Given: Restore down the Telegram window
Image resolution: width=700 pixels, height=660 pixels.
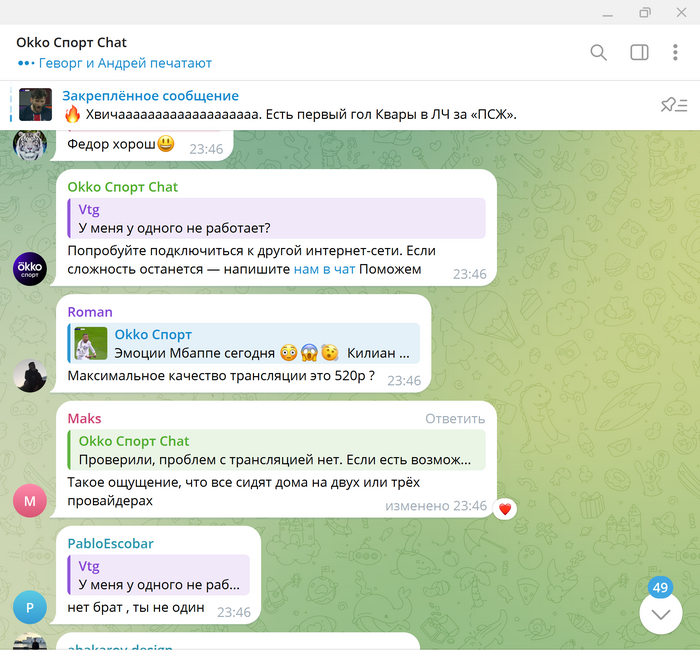Looking at the screenshot, I should [x=644, y=13].
